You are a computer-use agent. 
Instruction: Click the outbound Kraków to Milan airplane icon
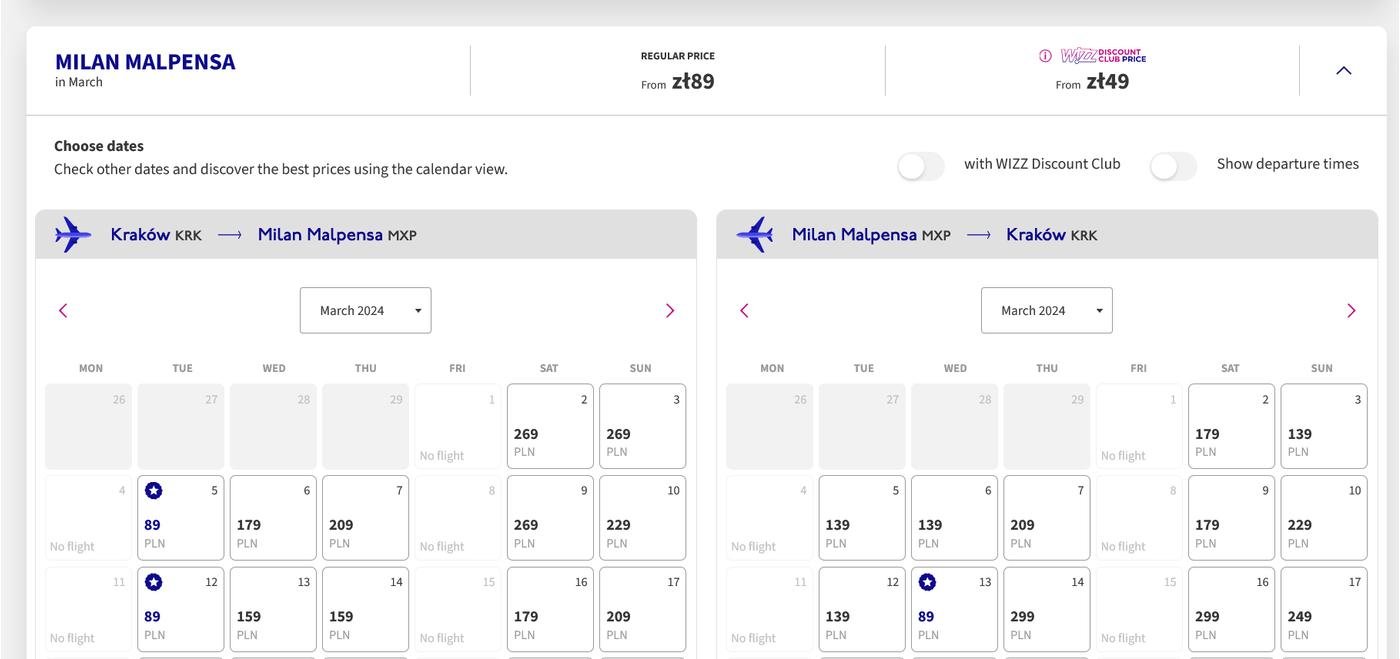[x=73, y=235]
